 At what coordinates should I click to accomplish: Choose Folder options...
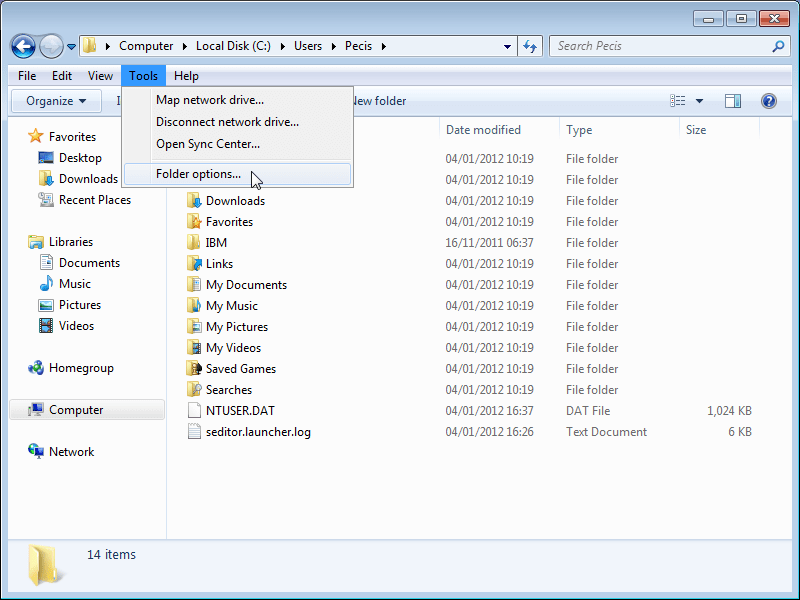(238, 174)
